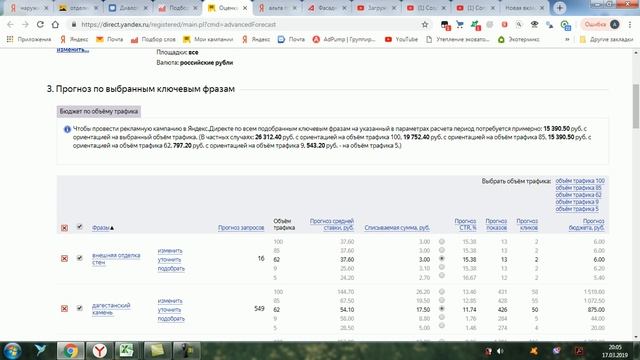
Task: Open Другие закладки folder
Action: (606, 39)
